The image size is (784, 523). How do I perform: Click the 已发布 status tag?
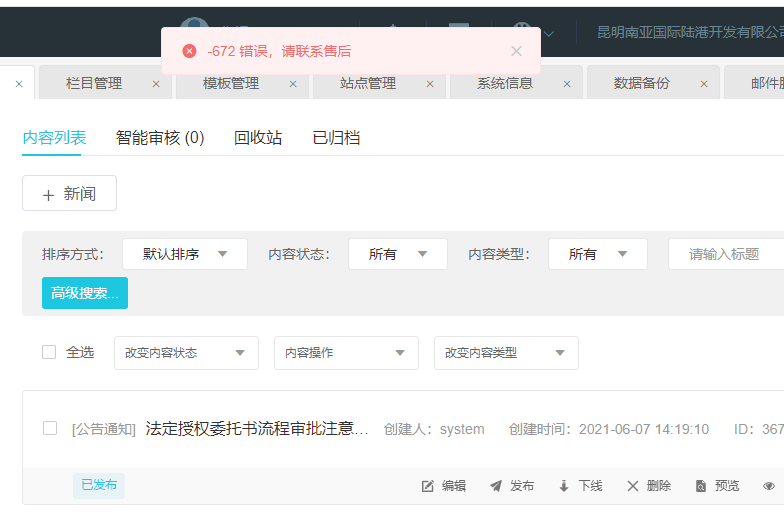pos(99,486)
